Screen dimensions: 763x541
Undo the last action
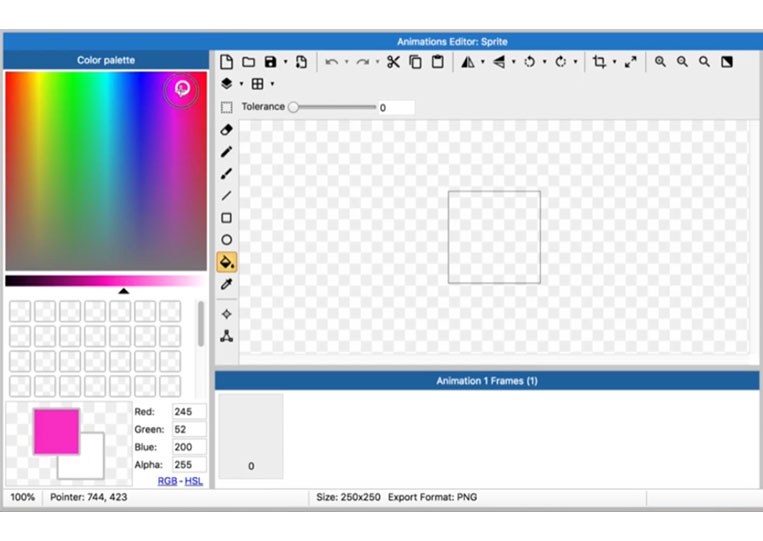tap(331, 62)
